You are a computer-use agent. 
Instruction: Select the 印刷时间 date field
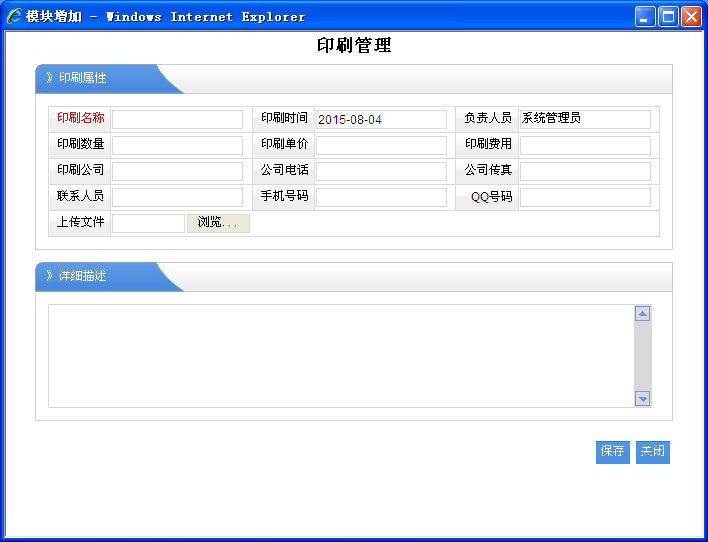click(381, 120)
